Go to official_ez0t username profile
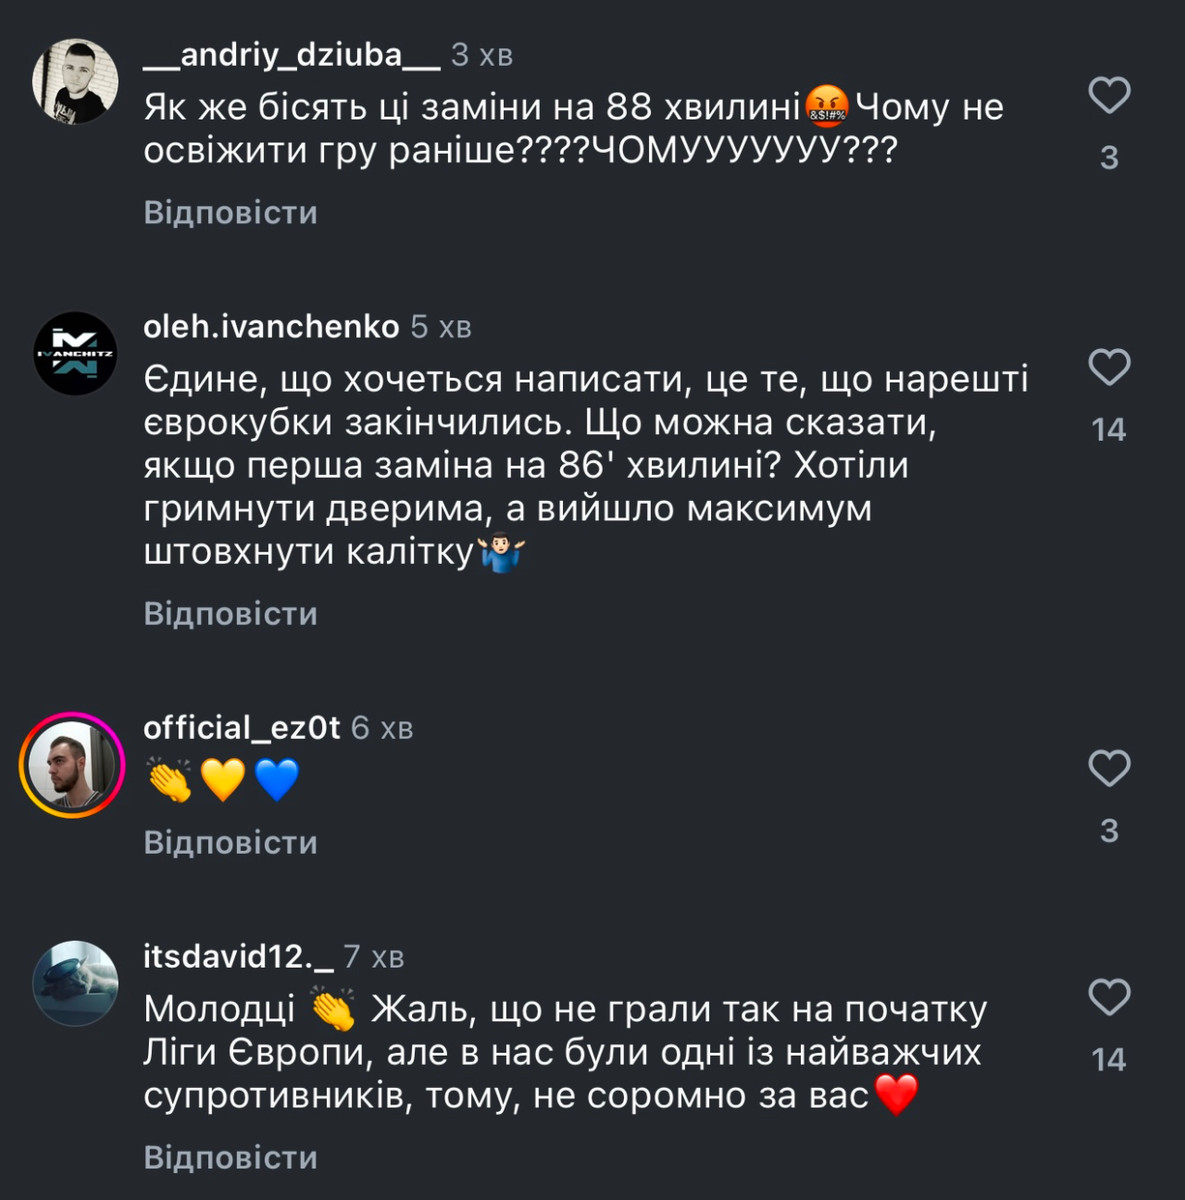1185x1200 pixels. coord(242,728)
